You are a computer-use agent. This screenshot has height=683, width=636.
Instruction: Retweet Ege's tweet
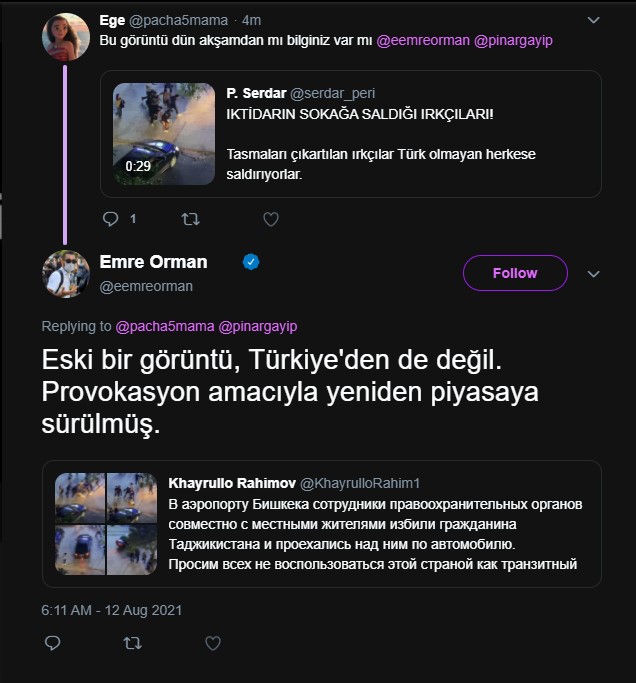(190, 219)
